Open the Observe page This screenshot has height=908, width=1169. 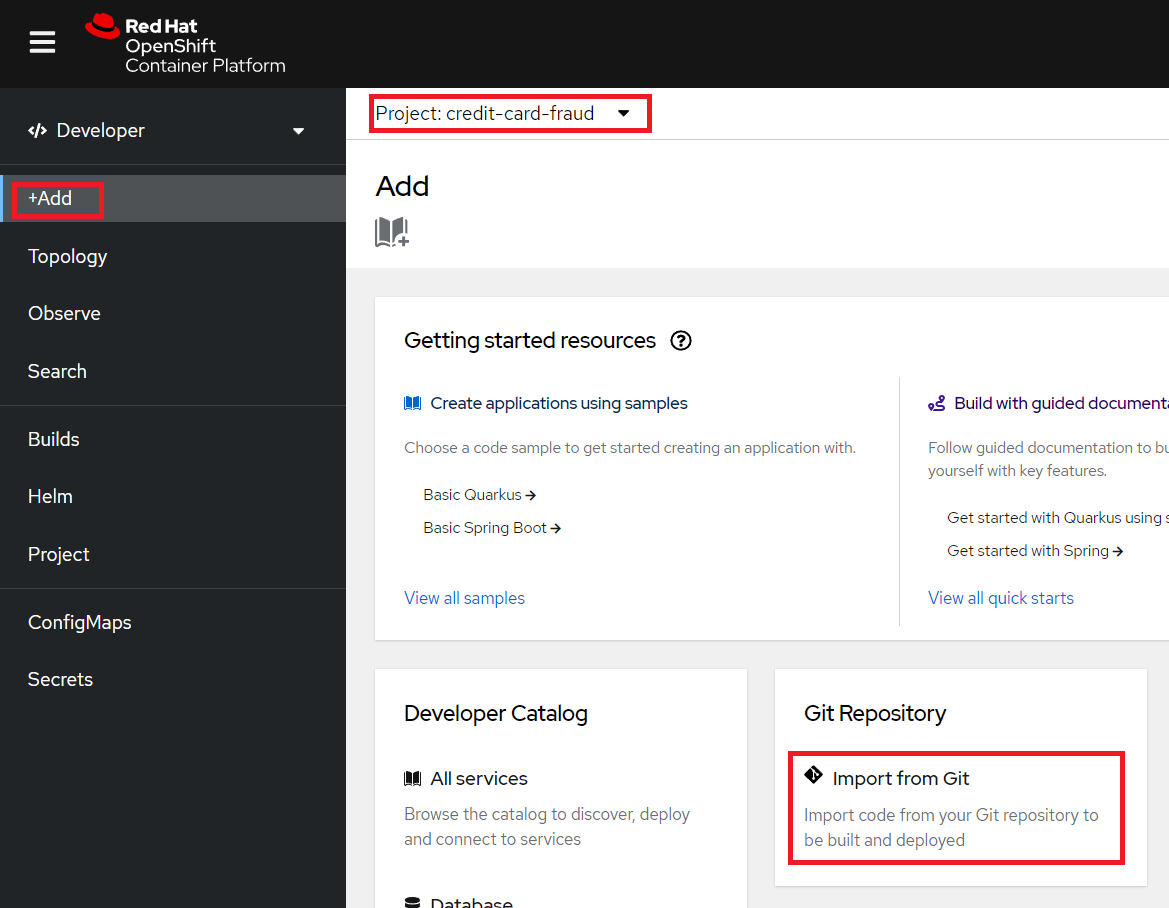point(64,313)
